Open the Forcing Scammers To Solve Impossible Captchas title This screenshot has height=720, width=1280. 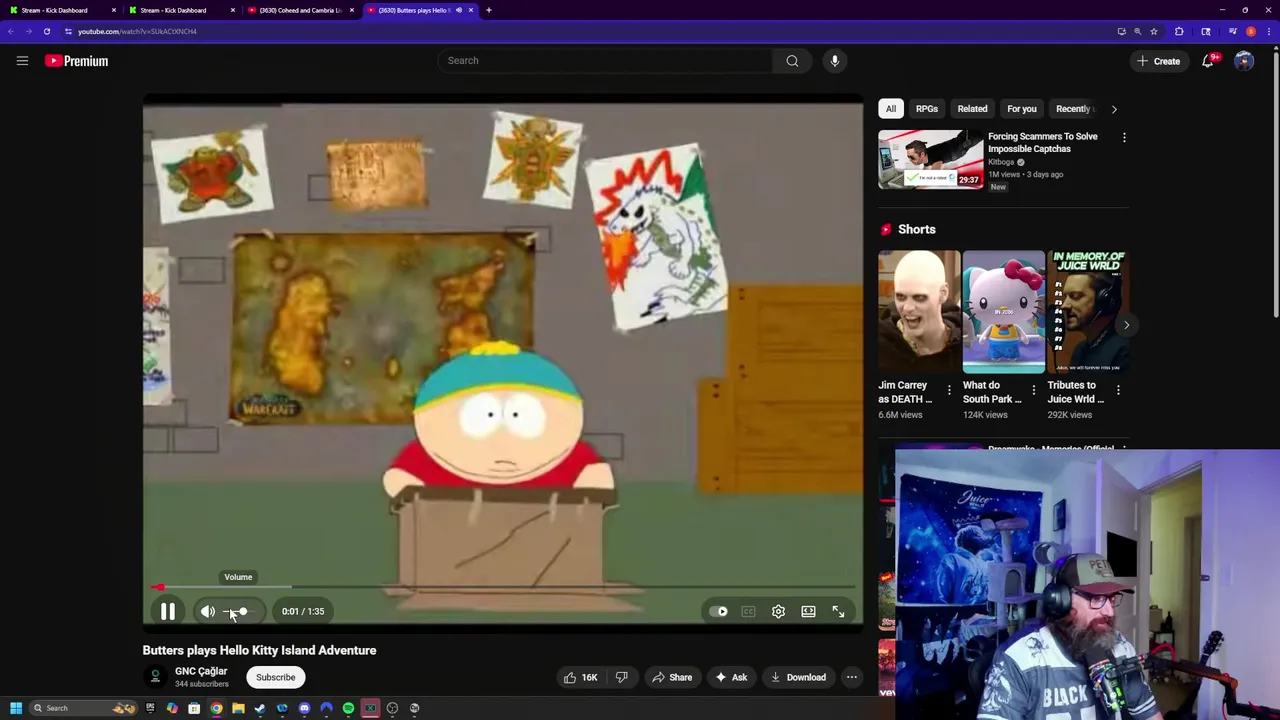click(x=1042, y=142)
